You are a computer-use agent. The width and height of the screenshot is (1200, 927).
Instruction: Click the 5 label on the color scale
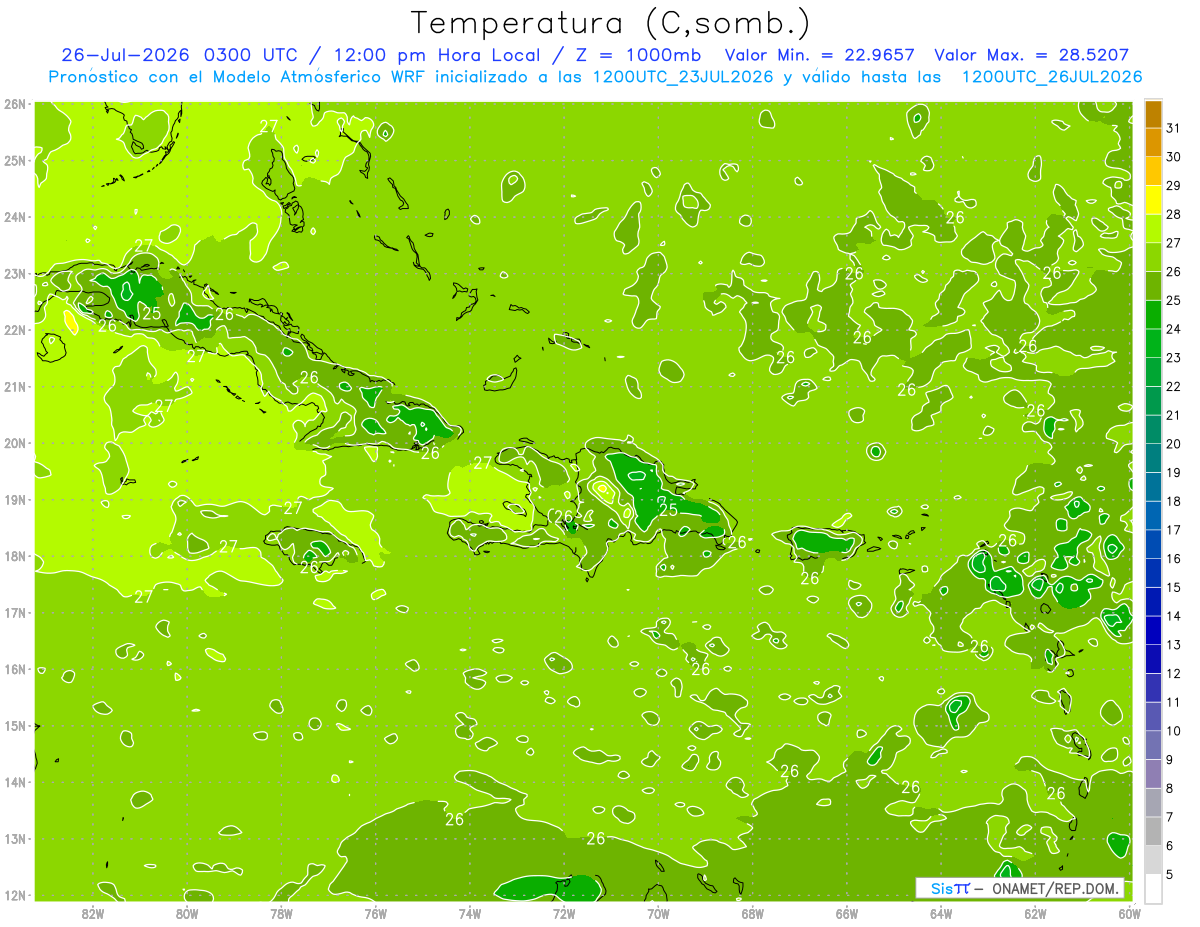(x=1170, y=874)
